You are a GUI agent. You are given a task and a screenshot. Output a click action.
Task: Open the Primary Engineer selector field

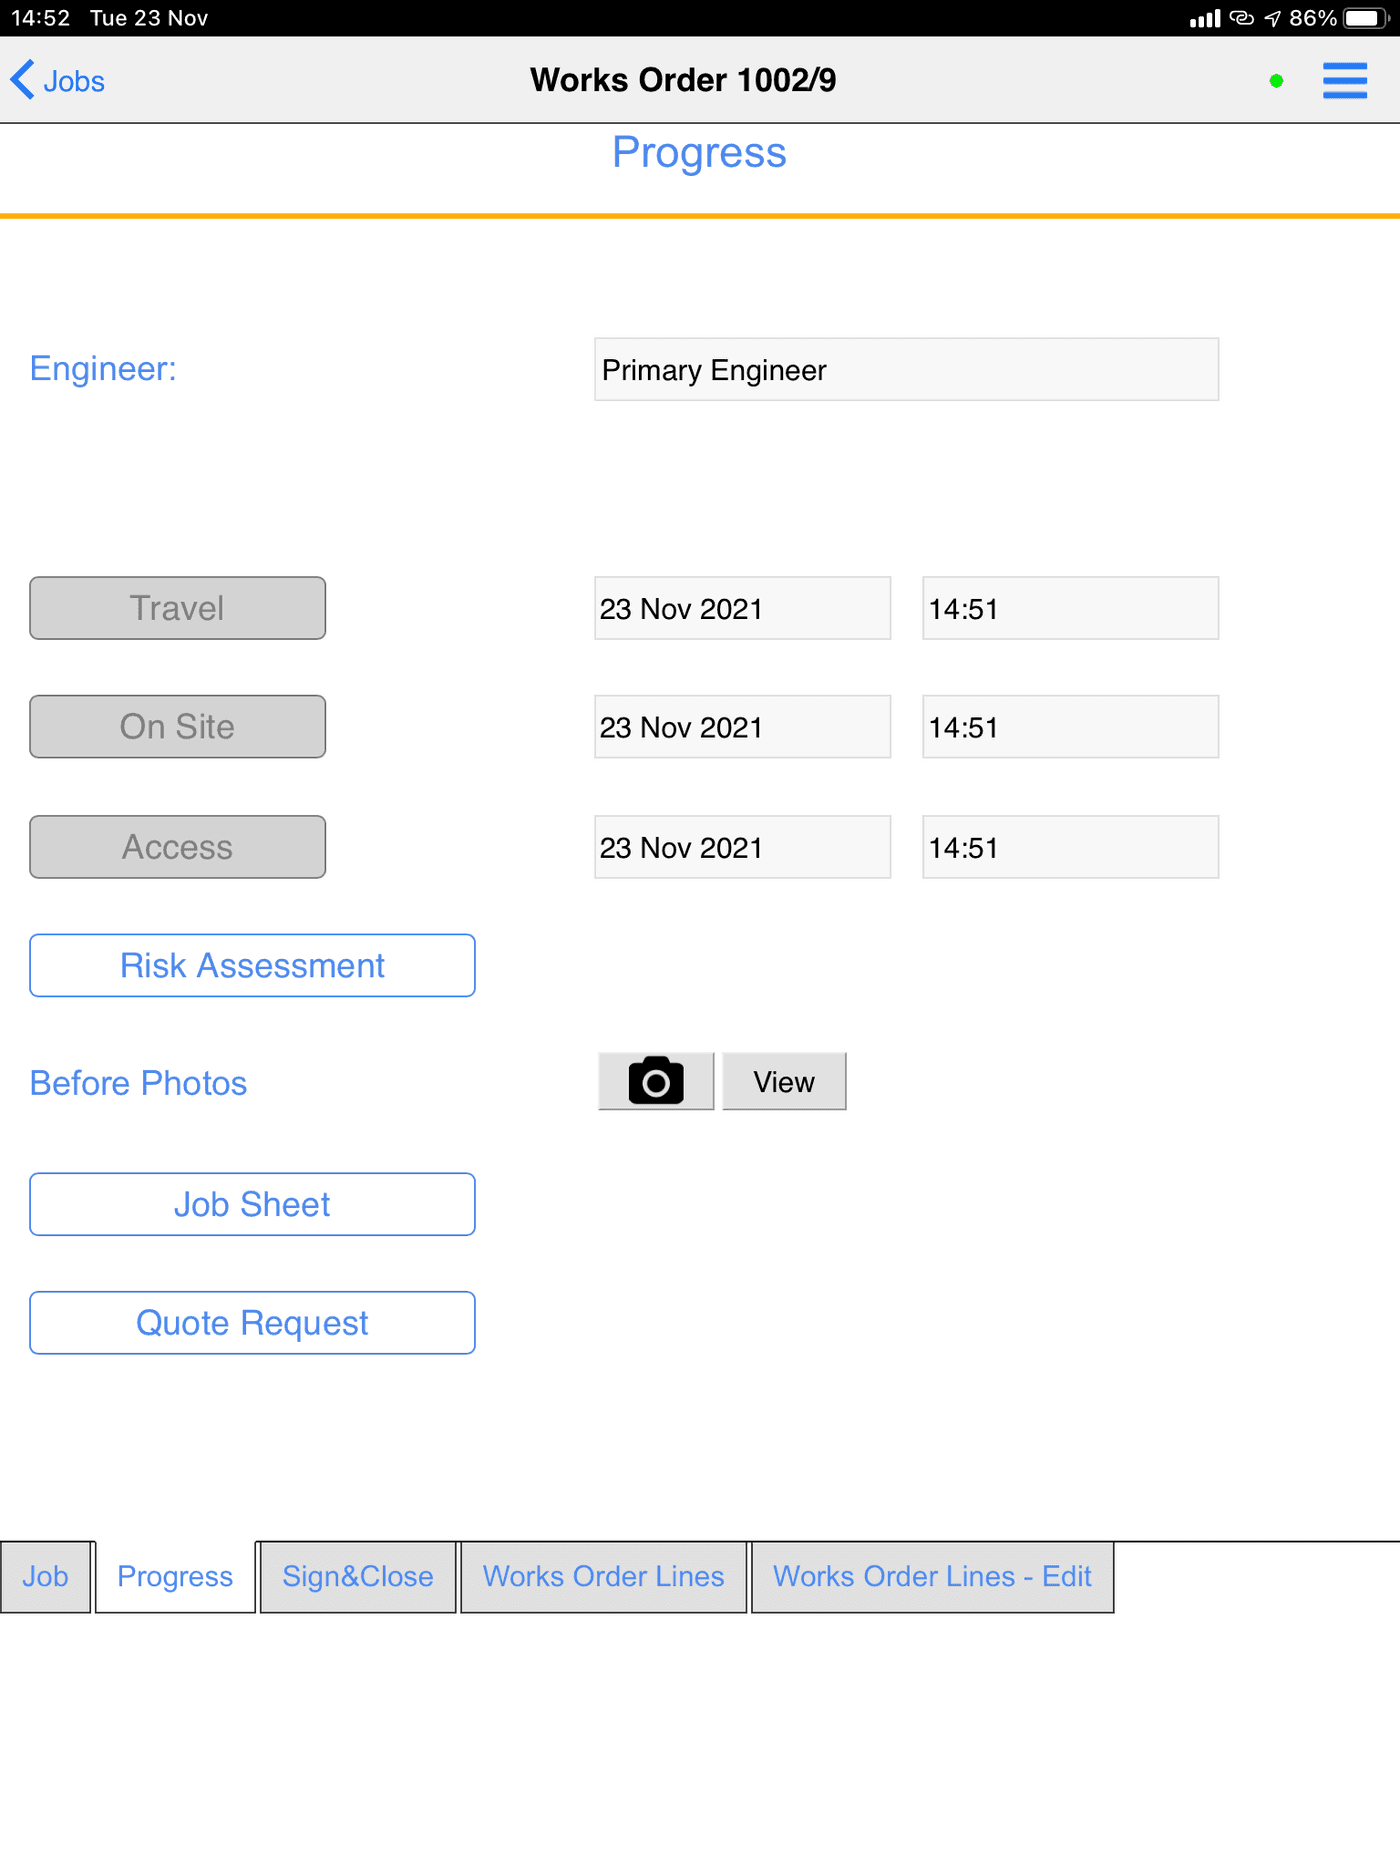coord(906,369)
